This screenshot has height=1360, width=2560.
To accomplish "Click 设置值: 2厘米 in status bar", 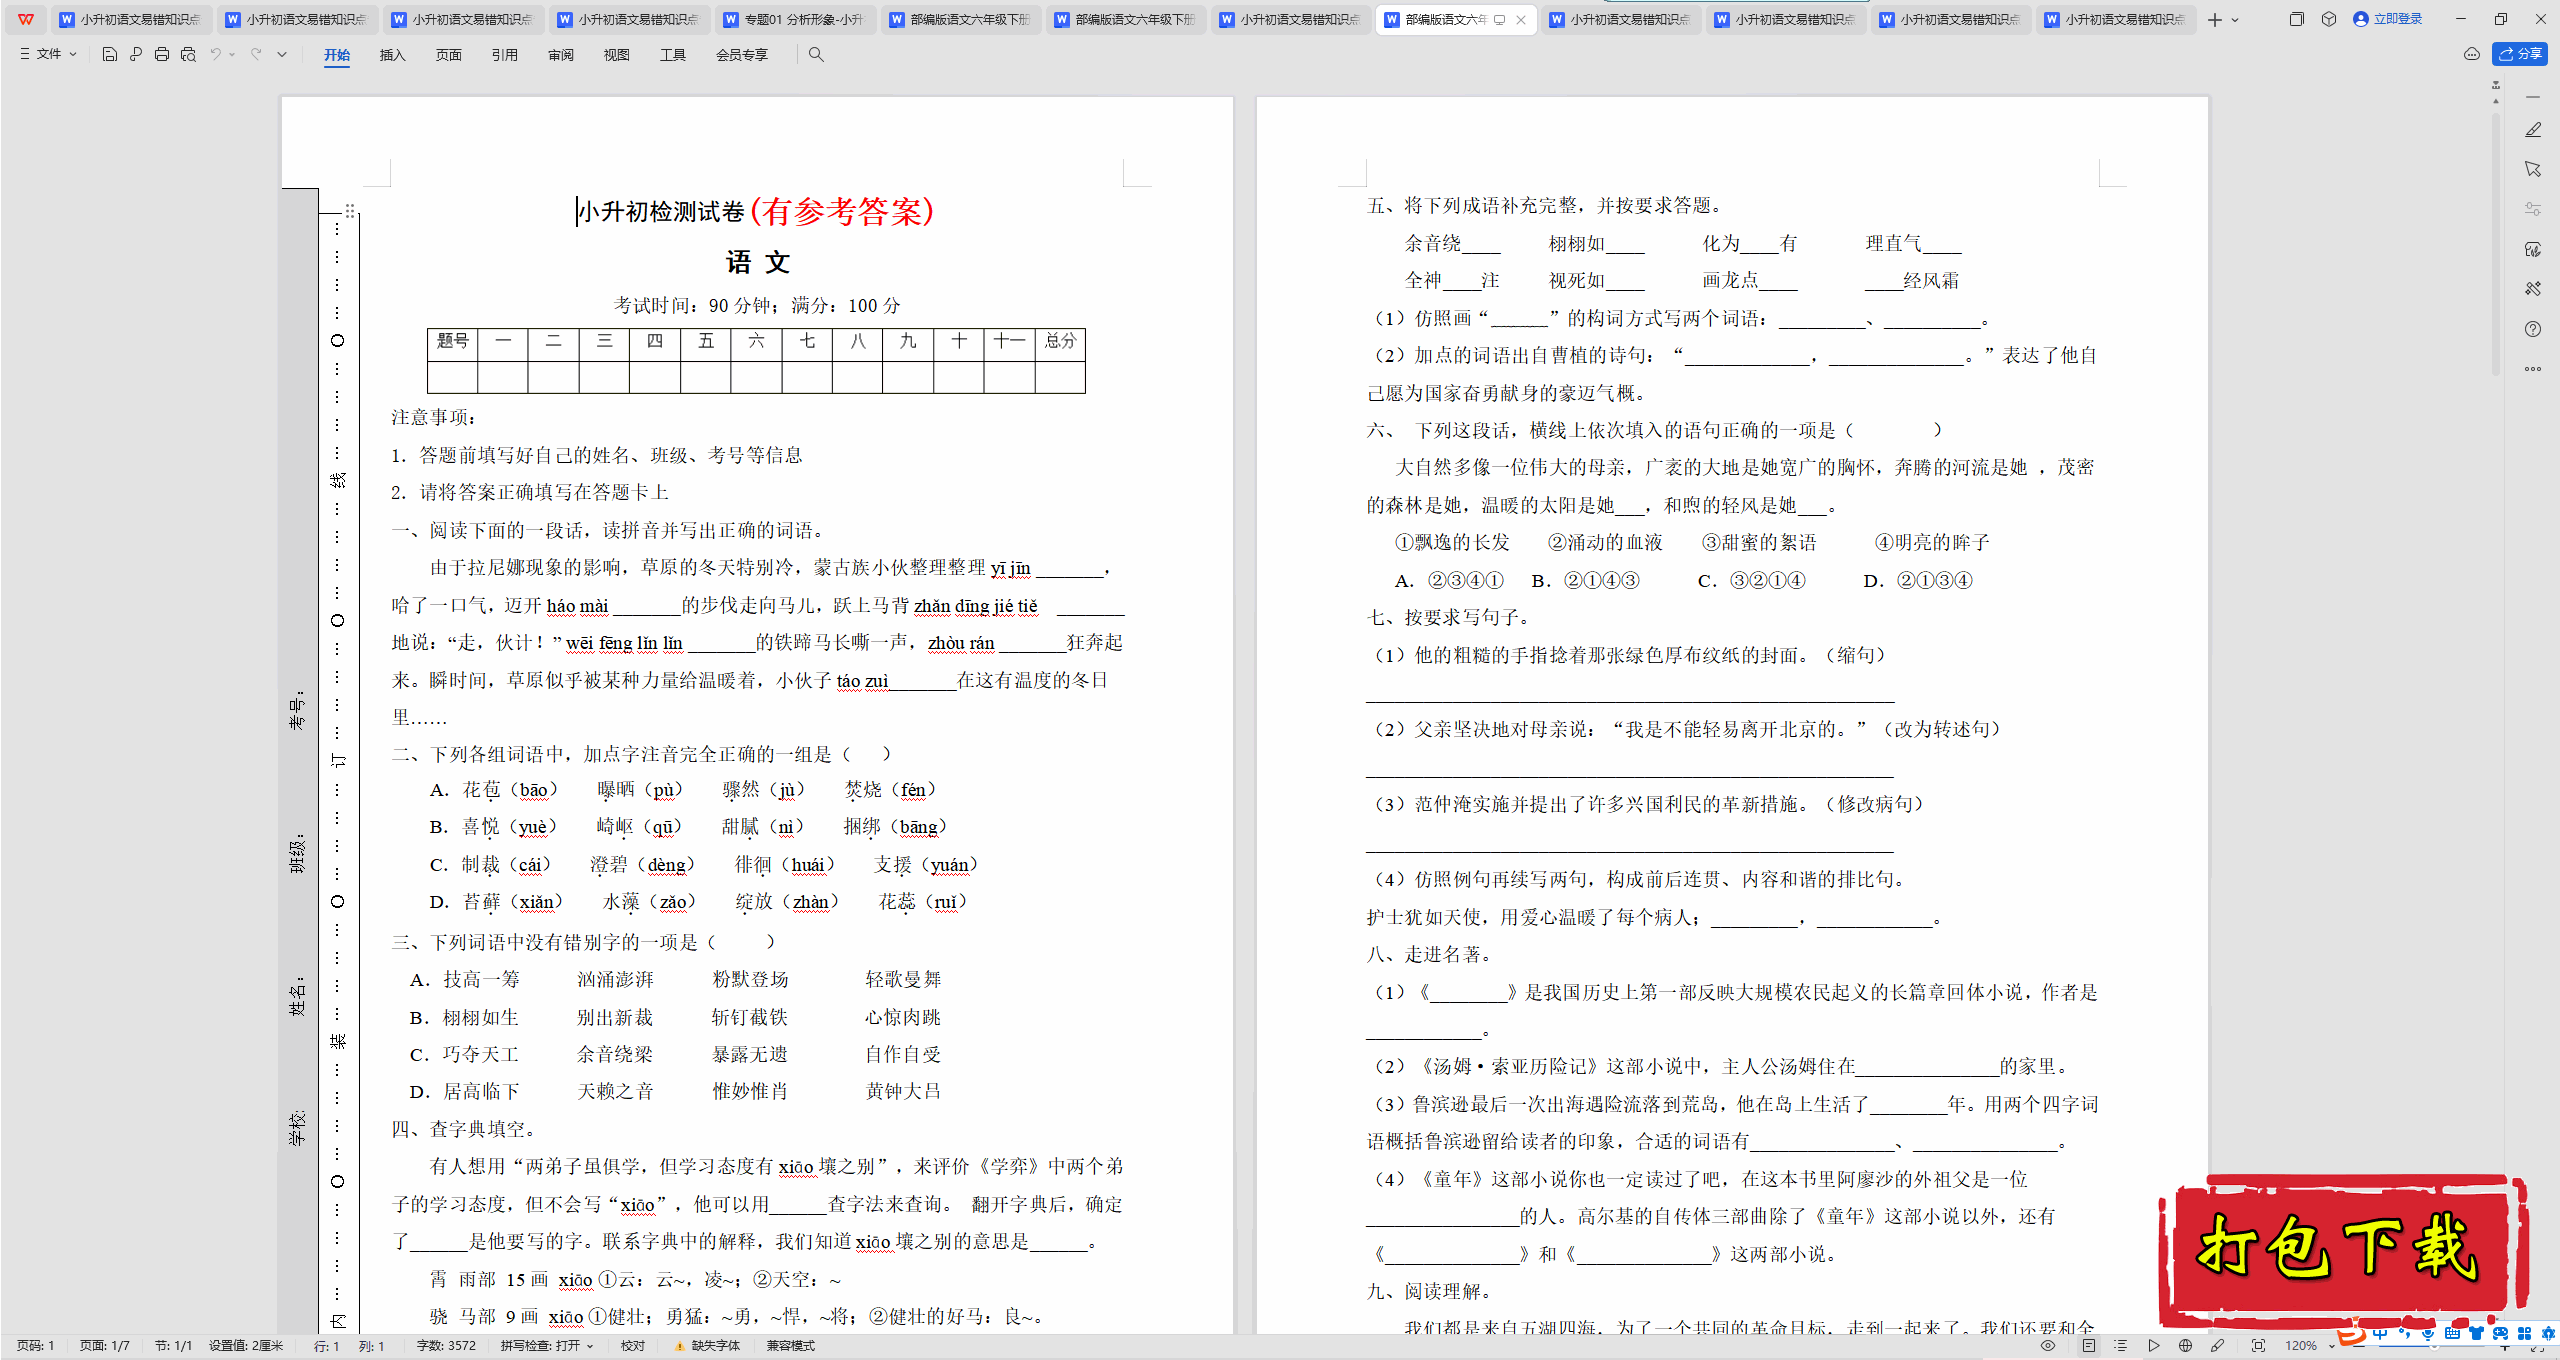I will (x=246, y=1346).
